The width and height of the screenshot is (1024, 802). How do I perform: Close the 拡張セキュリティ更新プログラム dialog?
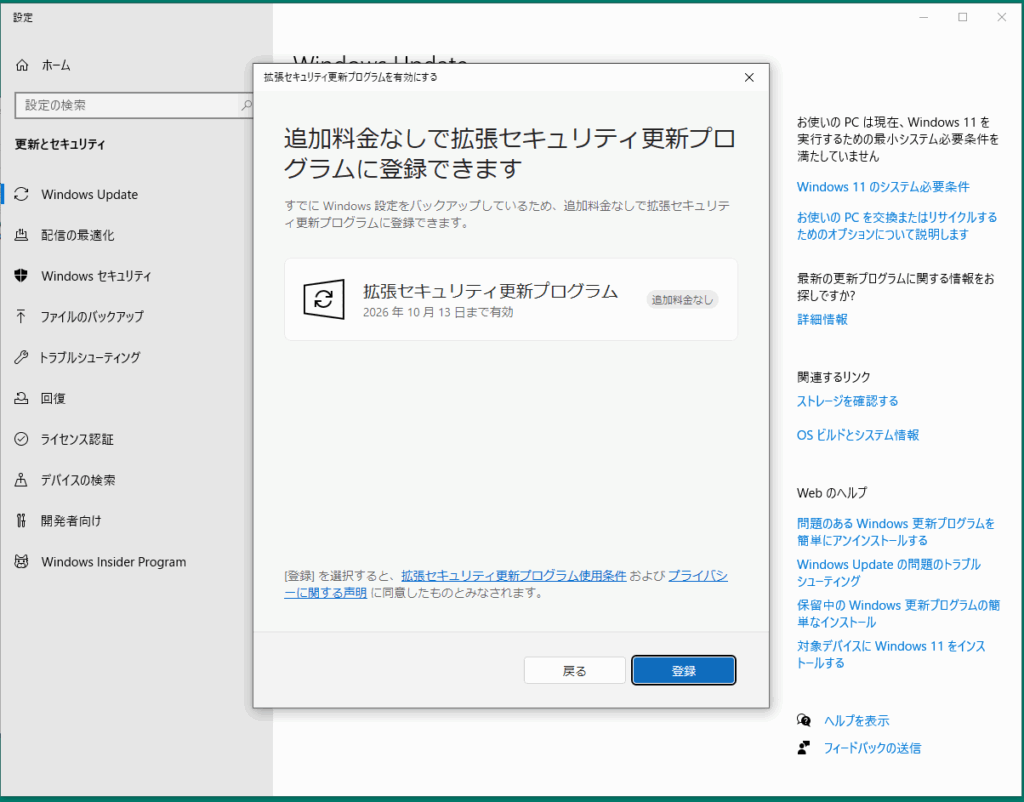[x=749, y=77]
